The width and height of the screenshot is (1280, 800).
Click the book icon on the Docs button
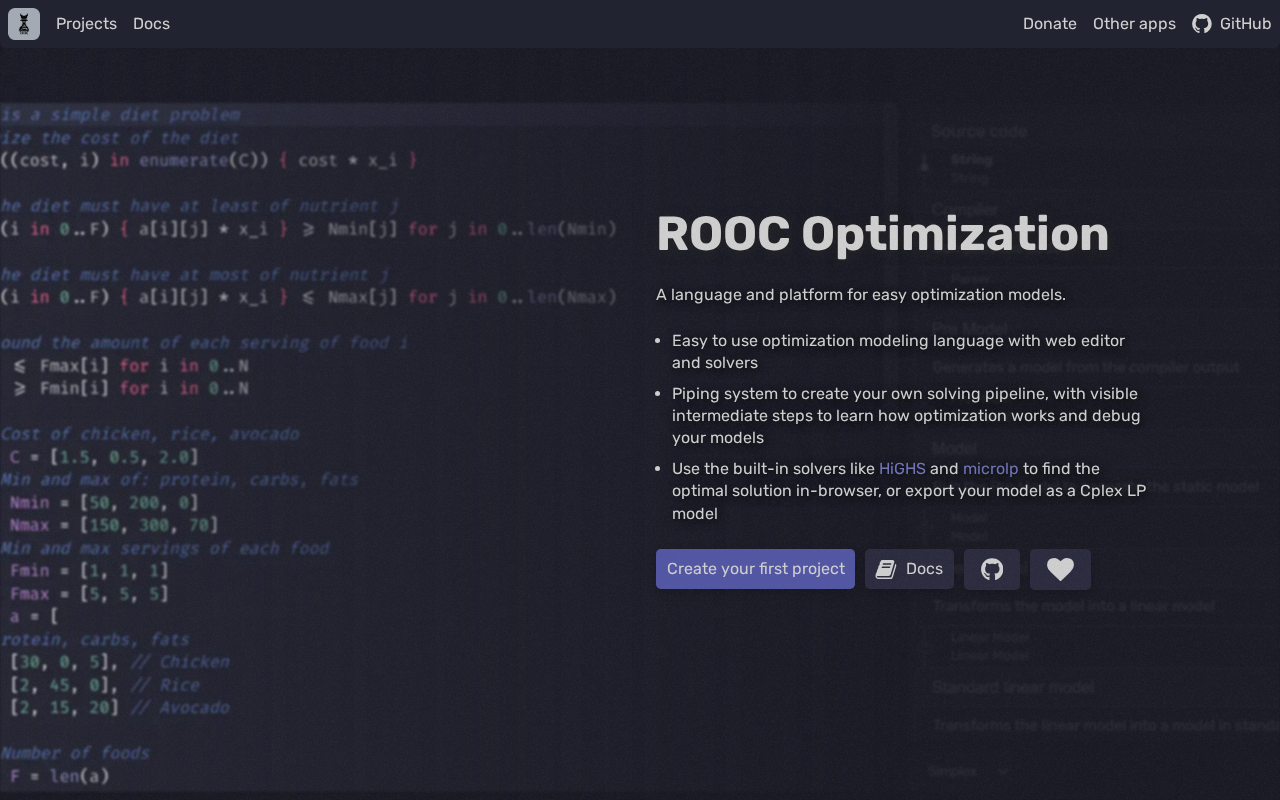(x=886, y=569)
